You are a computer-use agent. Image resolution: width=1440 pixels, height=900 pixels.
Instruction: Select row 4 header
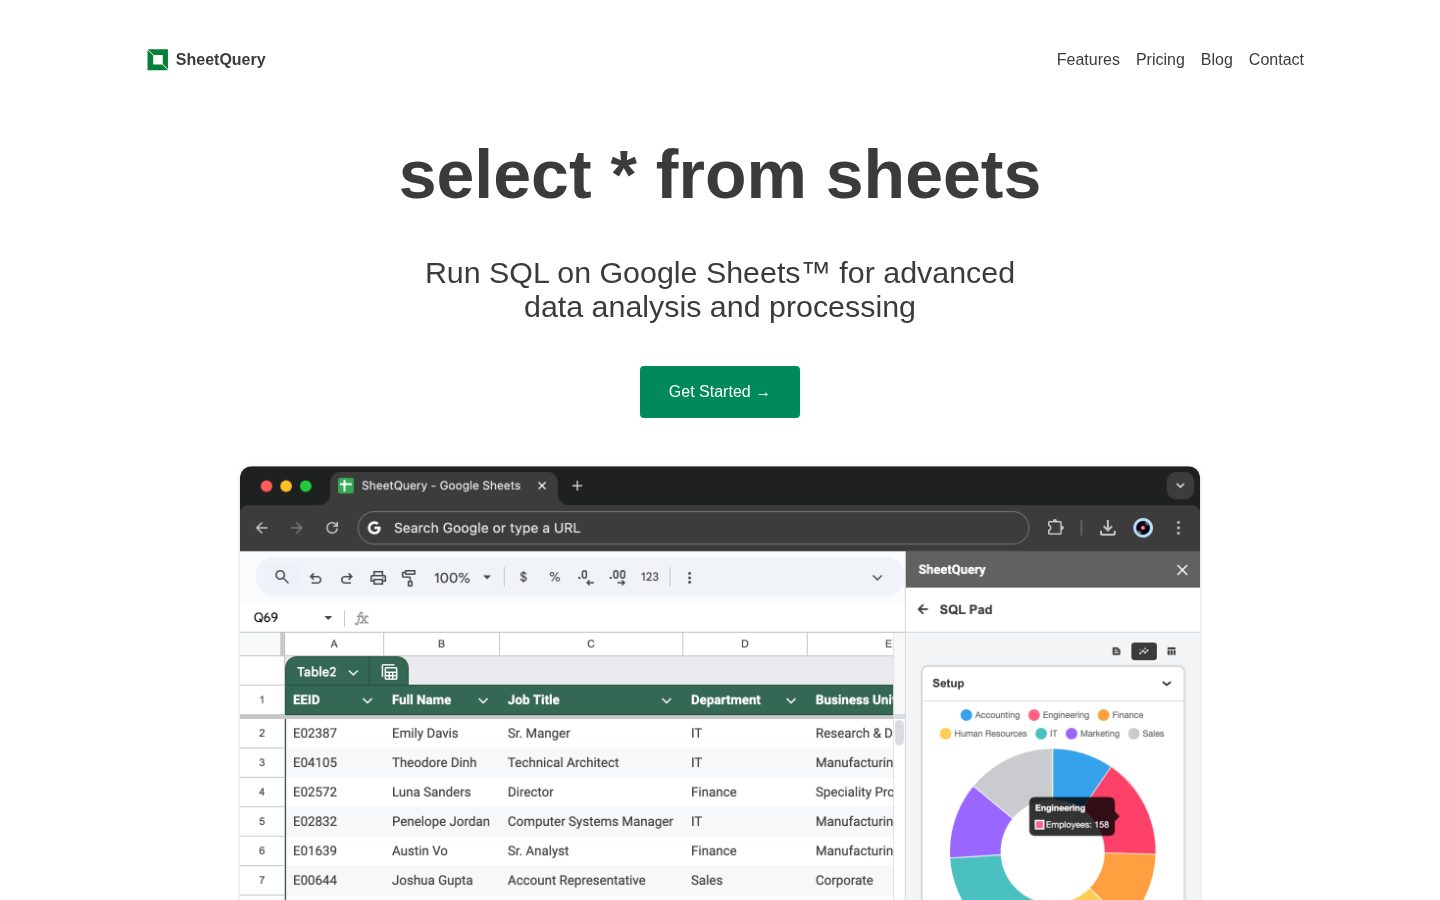tap(262, 792)
